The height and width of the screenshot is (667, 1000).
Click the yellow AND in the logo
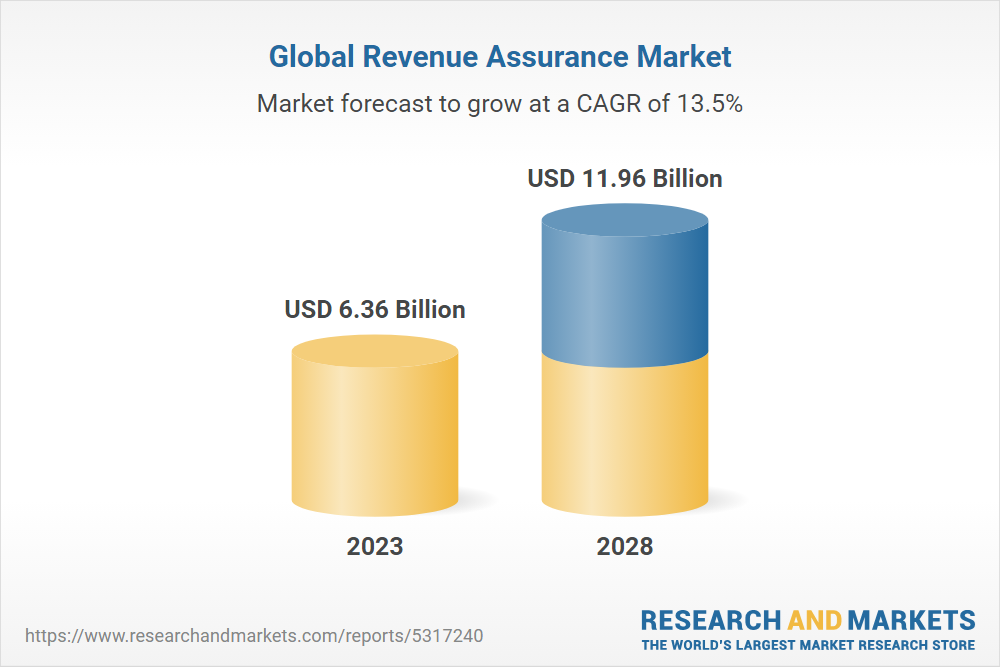(x=815, y=619)
